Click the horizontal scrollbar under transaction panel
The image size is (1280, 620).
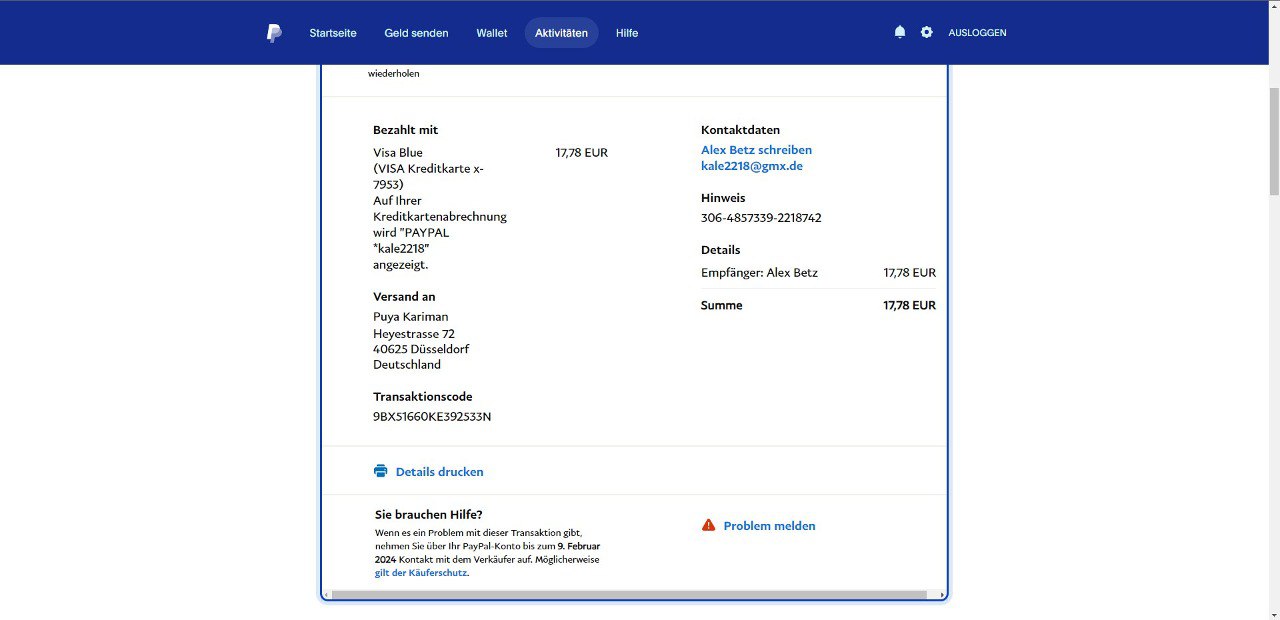point(630,595)
